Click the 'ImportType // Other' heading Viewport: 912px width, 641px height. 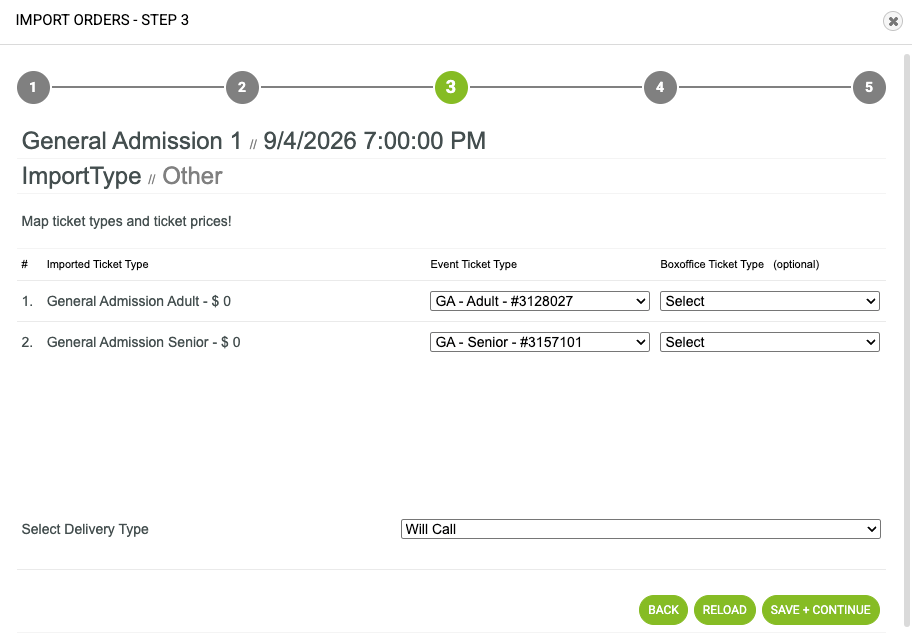pyautogui.click(x=122, y=176)
